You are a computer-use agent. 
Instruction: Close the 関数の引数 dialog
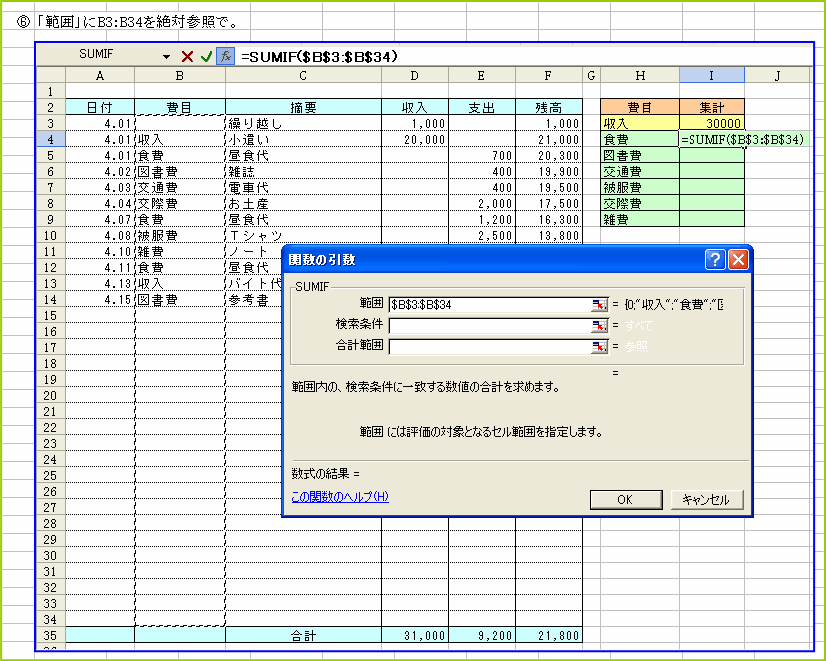click(x=738, y=260)
